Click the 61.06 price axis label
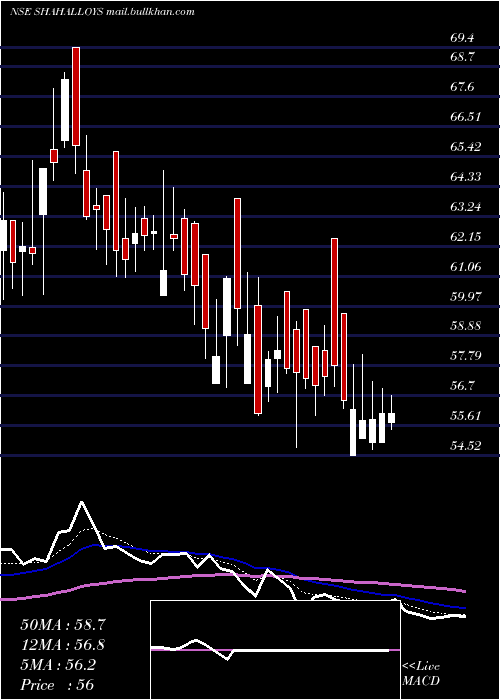Image resolution: width=500 pixels, height=700 pixels. pyautogui.click(x=466, y=267)
